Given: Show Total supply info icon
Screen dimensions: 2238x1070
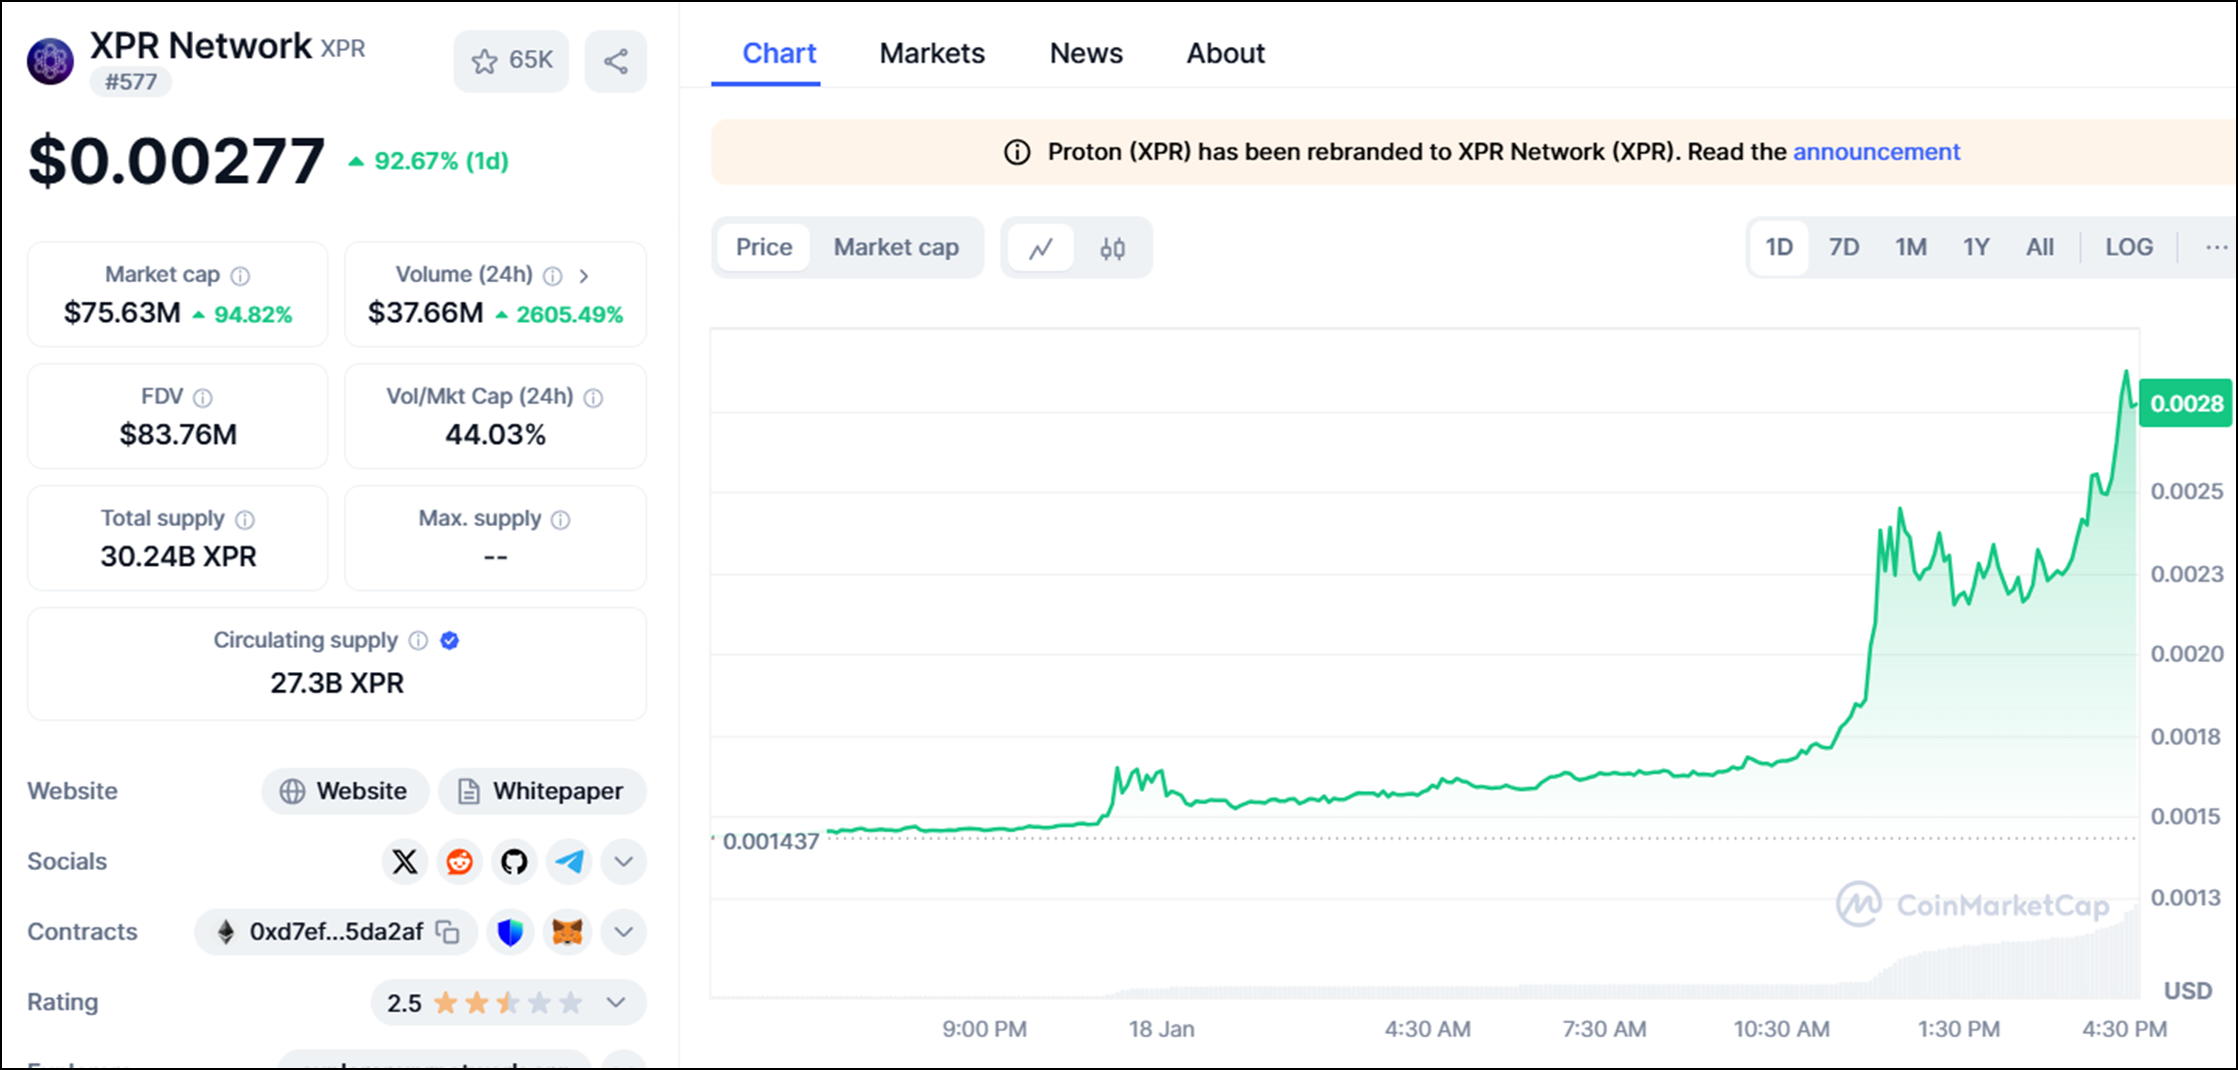Looking at the screenshot, I should click(x=245, y=520).
